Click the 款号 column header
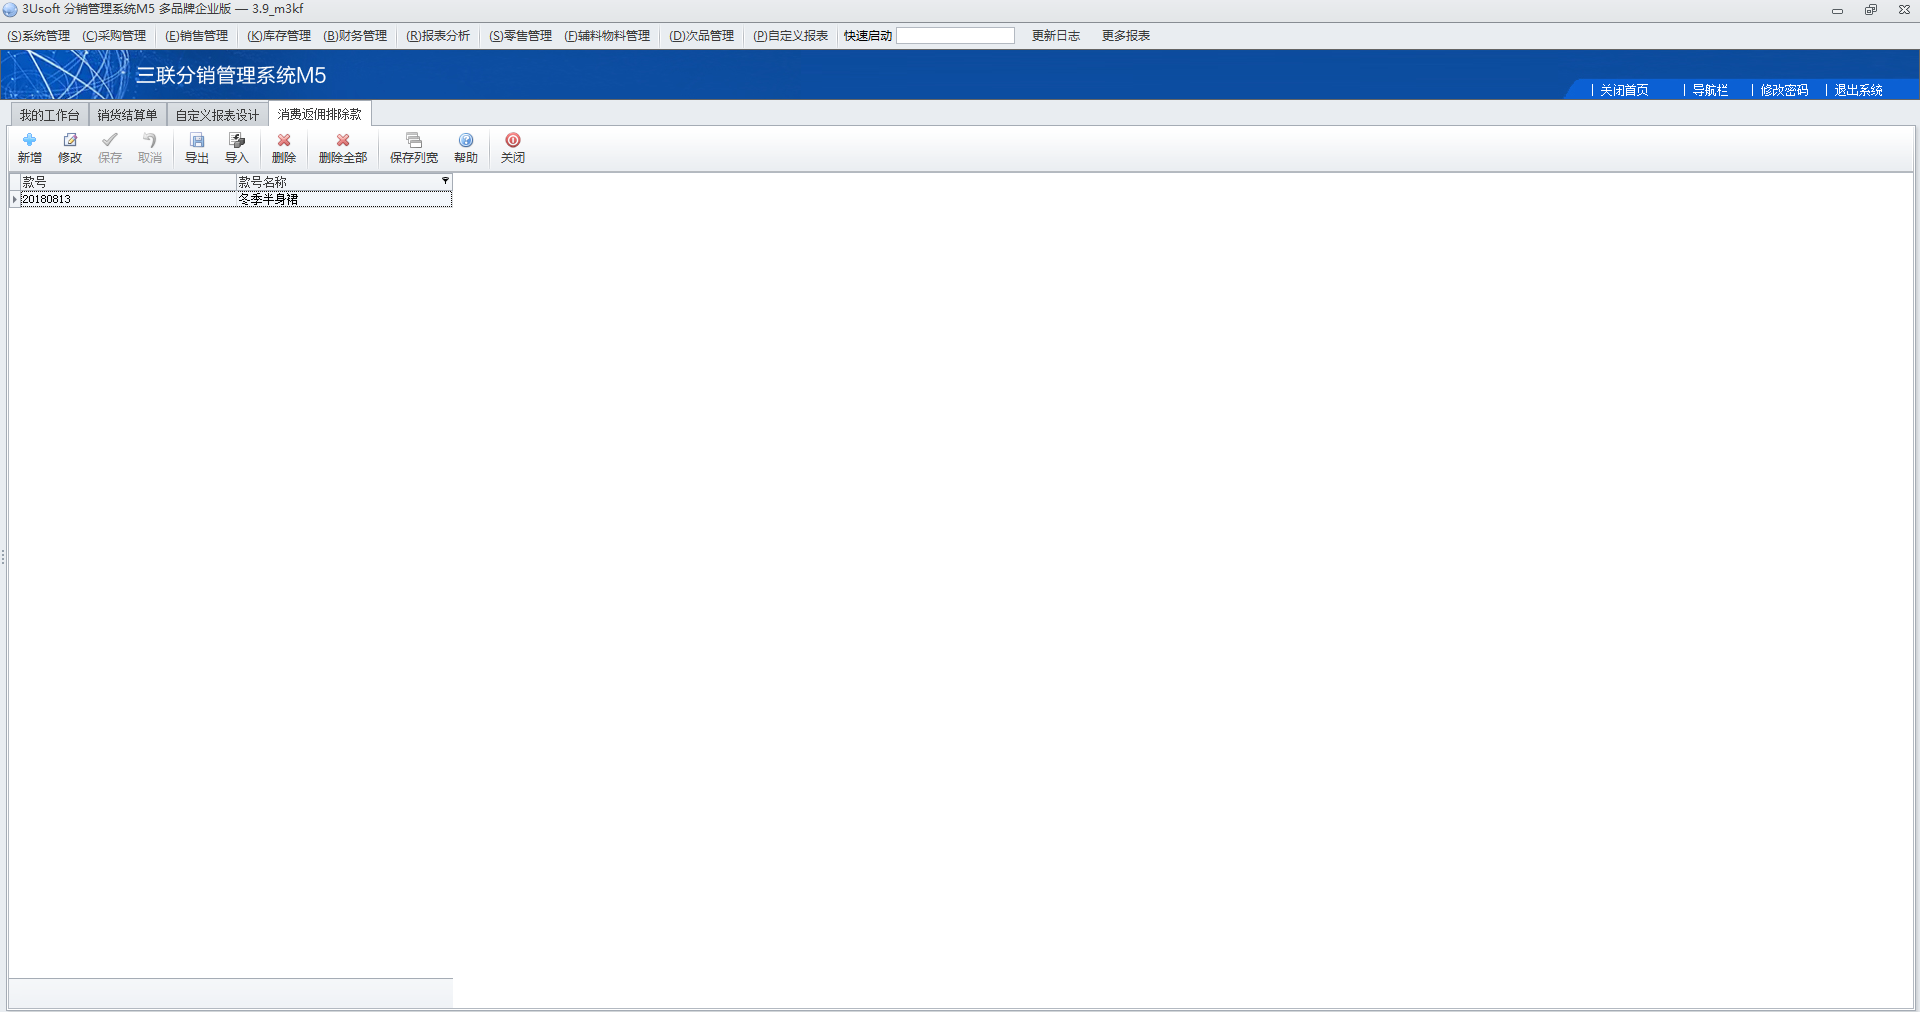The width and height of the screenshot is (1920, 1012). [x=128, y=182]
